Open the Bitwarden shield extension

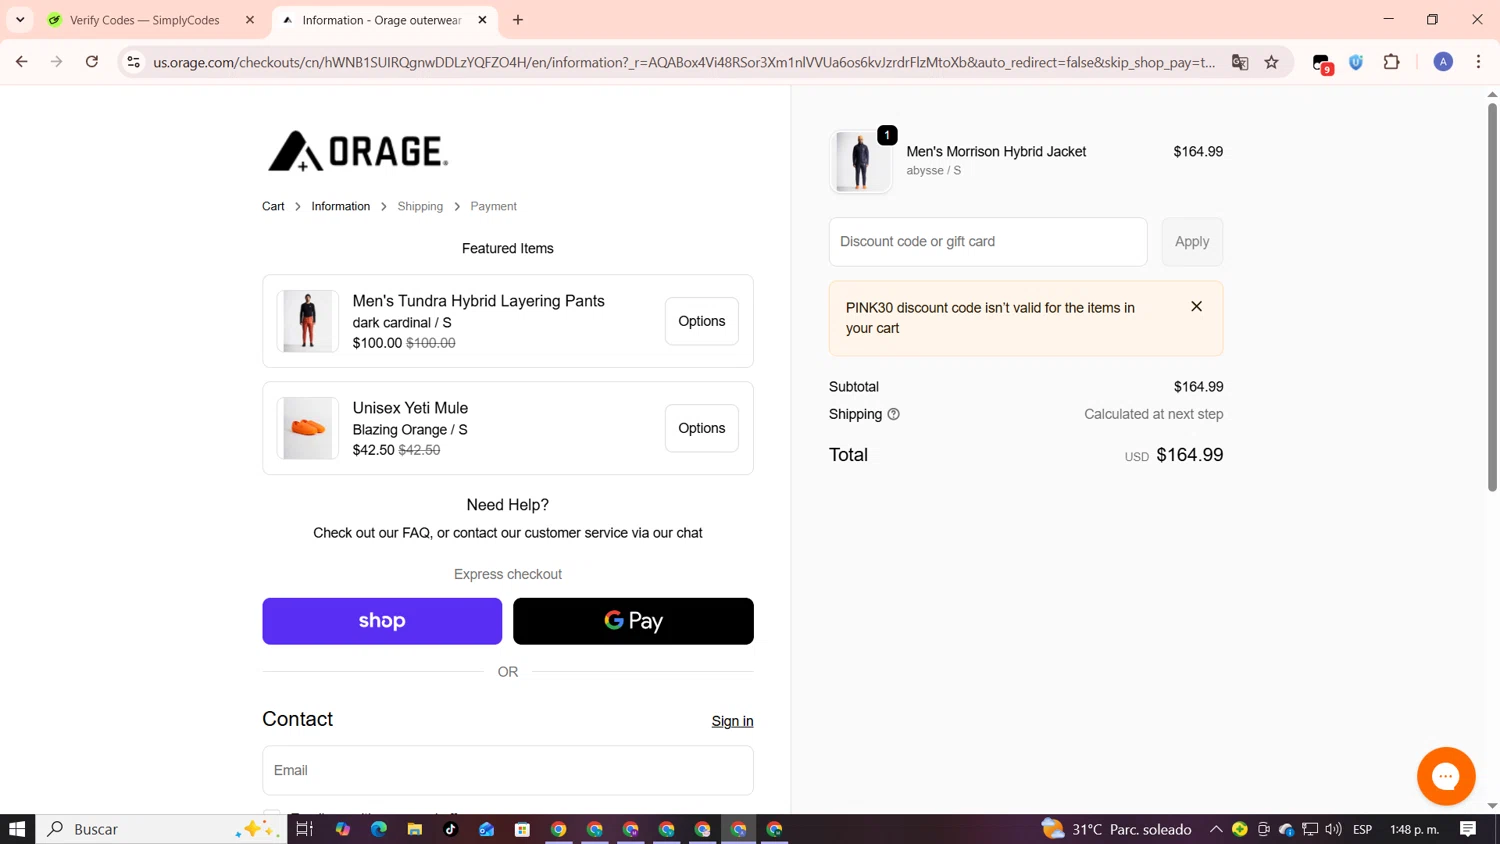tap(1356, 62)
